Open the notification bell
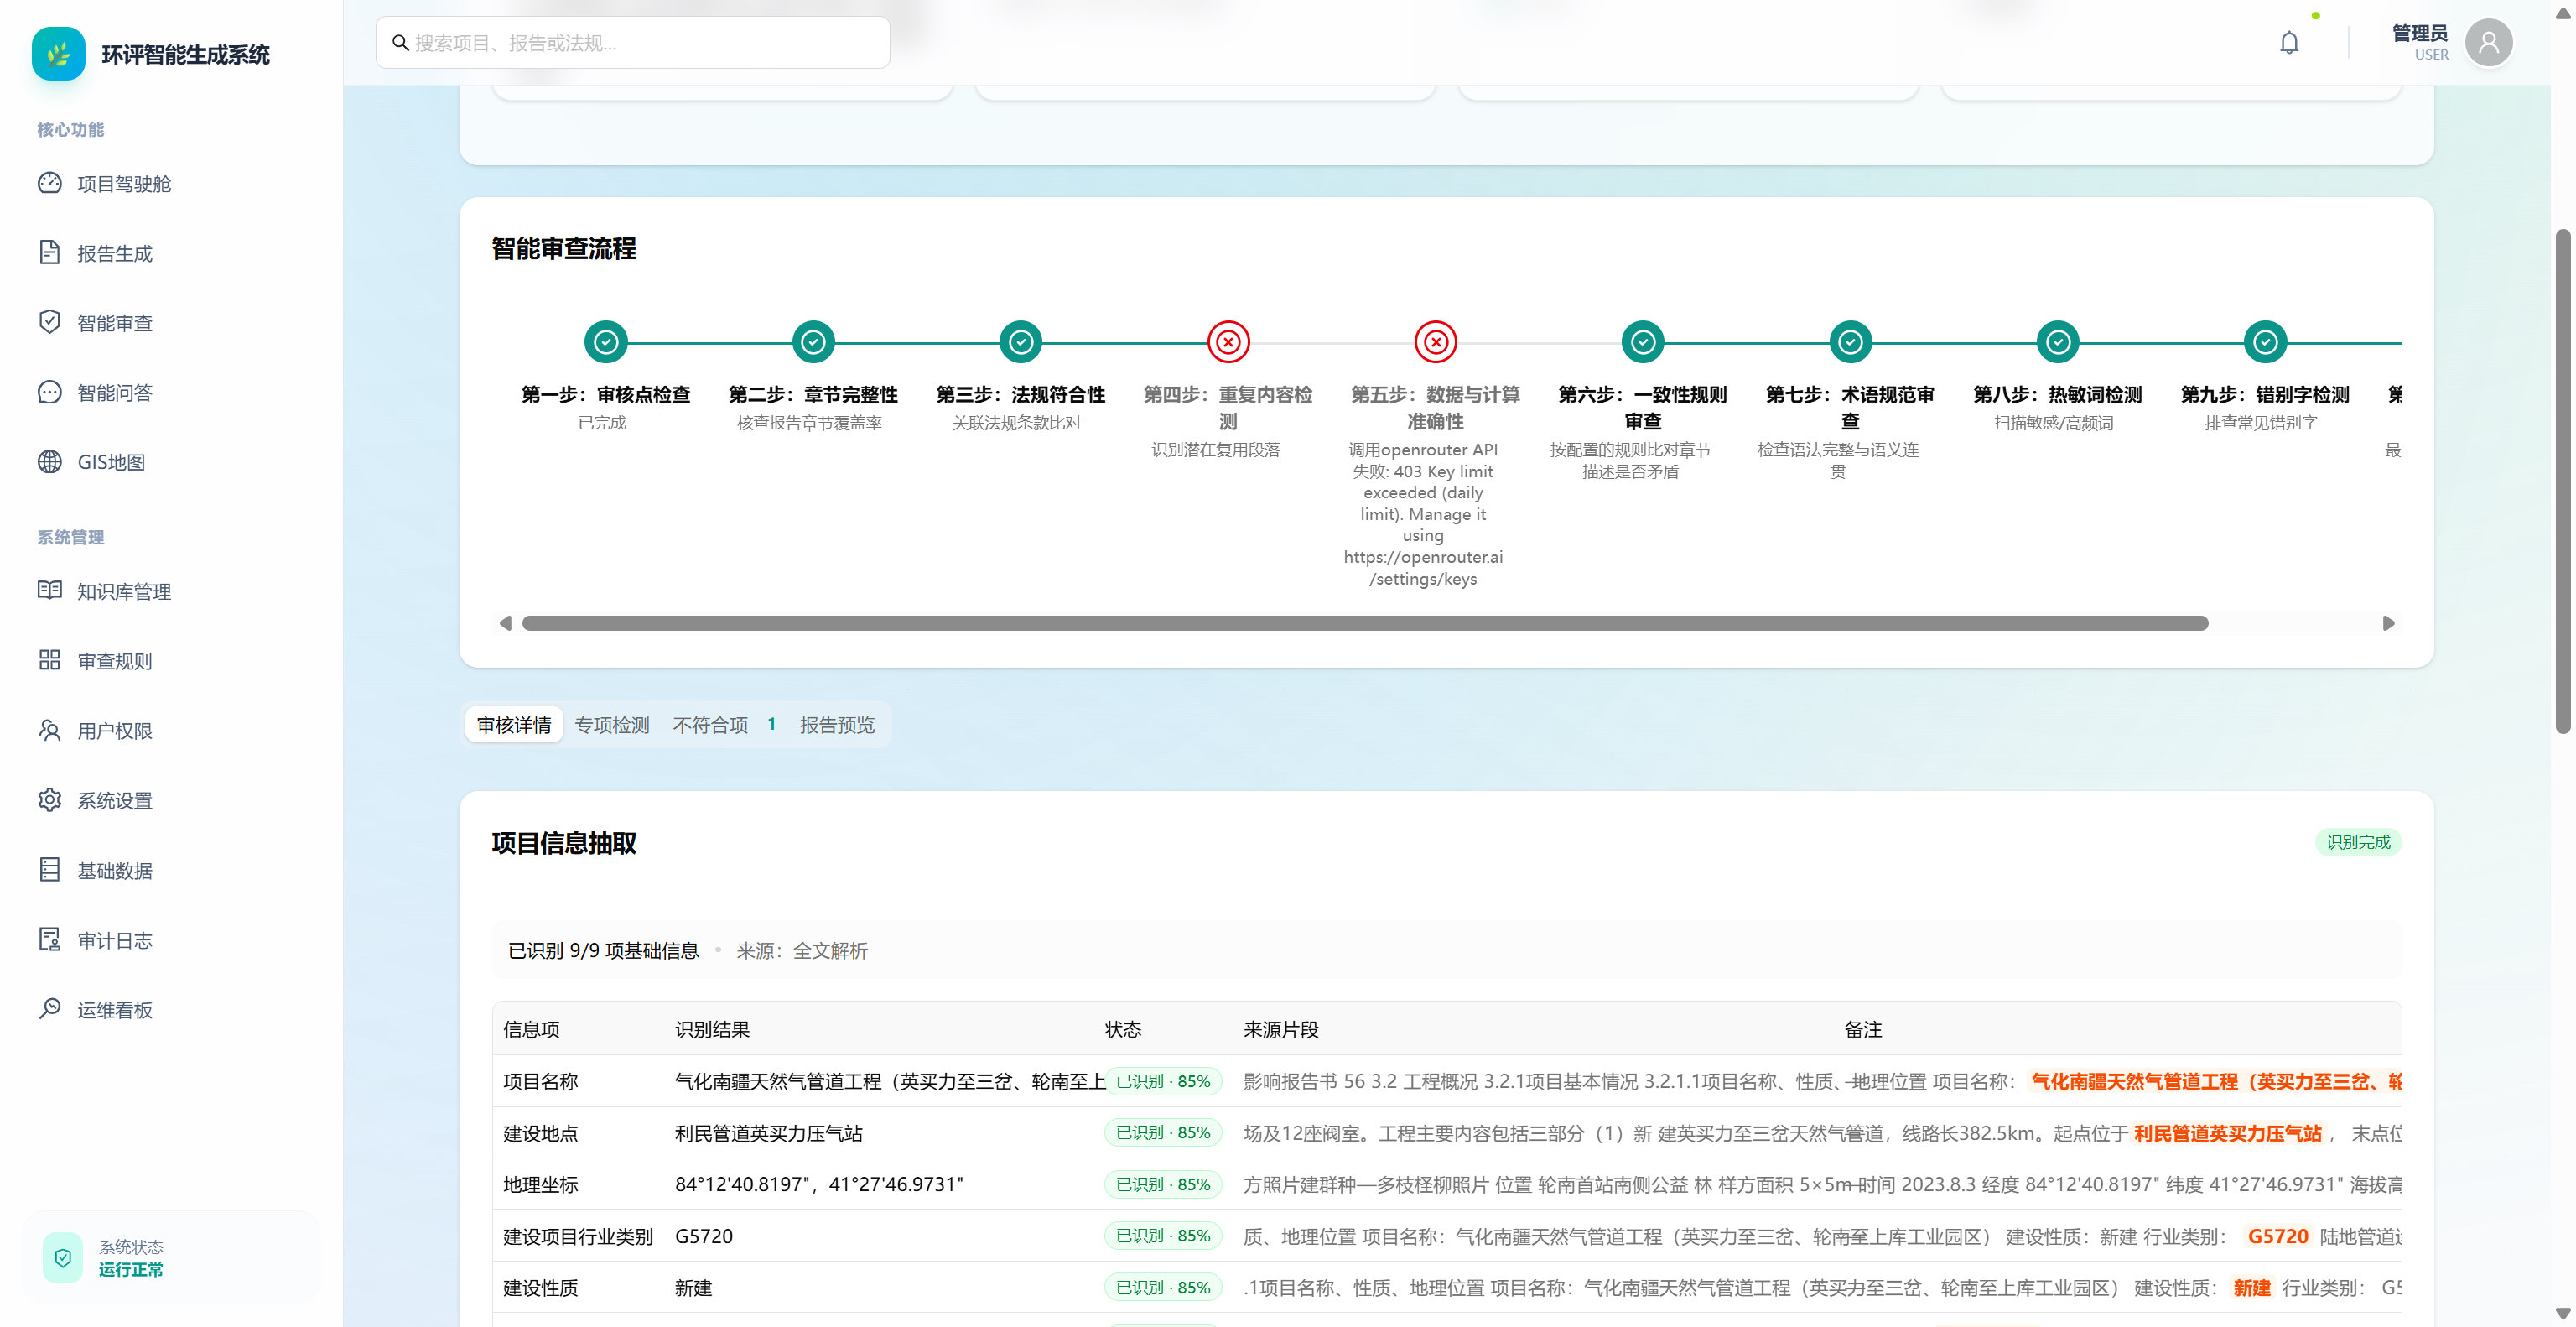This screenshot has height=1327, width=2576. (2289, 43)
